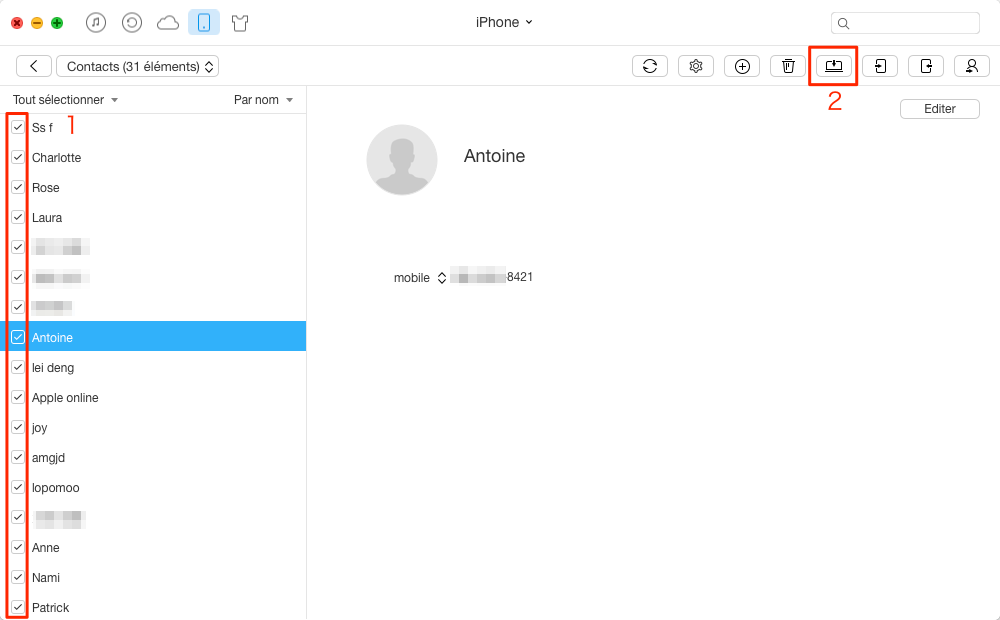Click the Antoine name heading
Viewport: 1000px width, 620px height.
(494, 156)
